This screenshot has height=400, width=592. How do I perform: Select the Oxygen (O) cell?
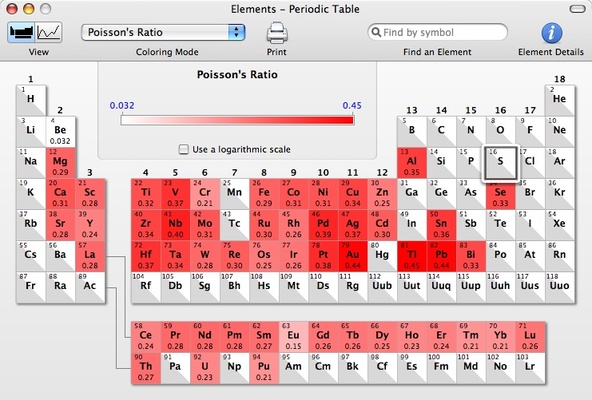[x=500, y=132]
